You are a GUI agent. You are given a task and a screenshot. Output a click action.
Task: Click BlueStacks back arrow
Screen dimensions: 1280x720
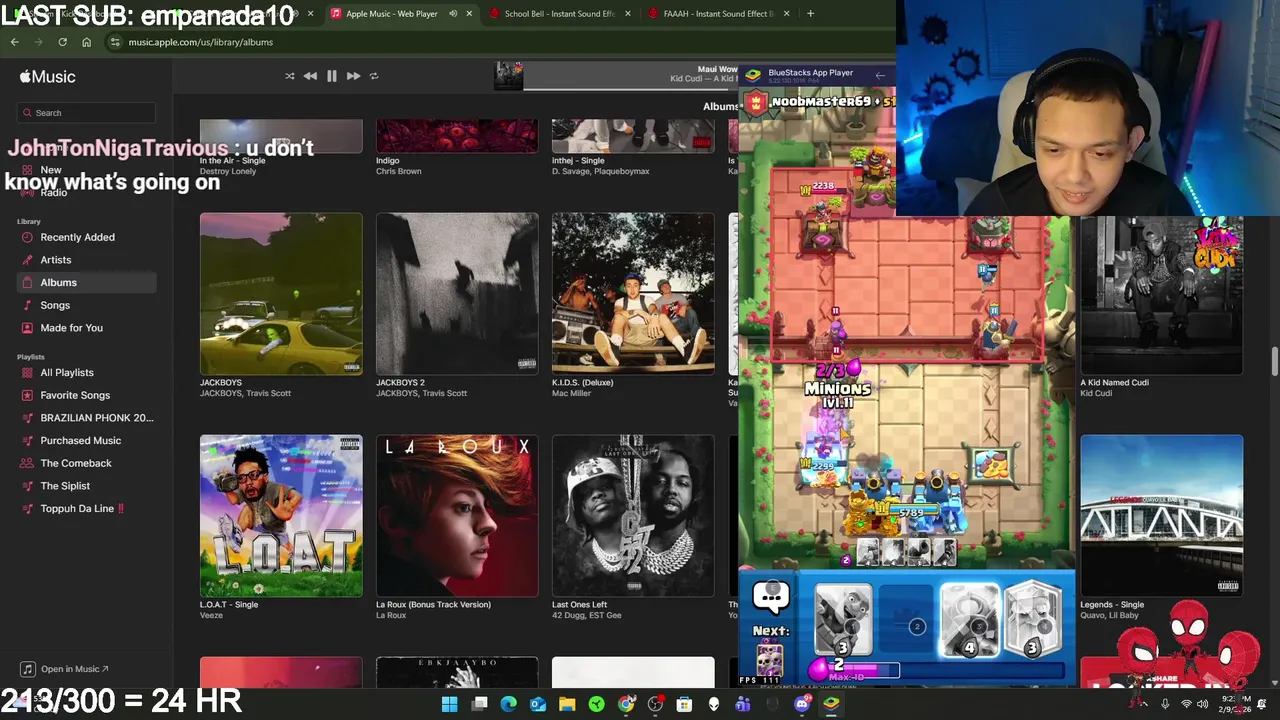pos(879,75)
